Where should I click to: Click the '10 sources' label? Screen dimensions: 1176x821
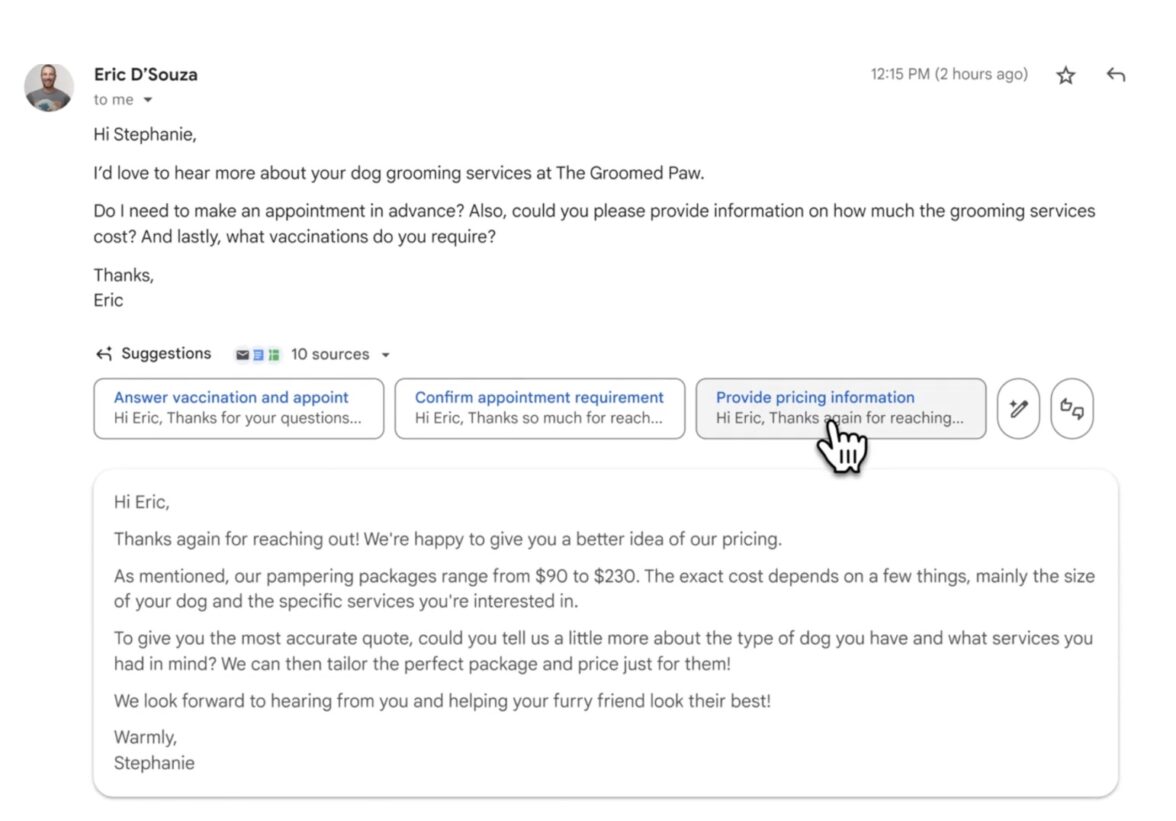[x=329, y=355]
